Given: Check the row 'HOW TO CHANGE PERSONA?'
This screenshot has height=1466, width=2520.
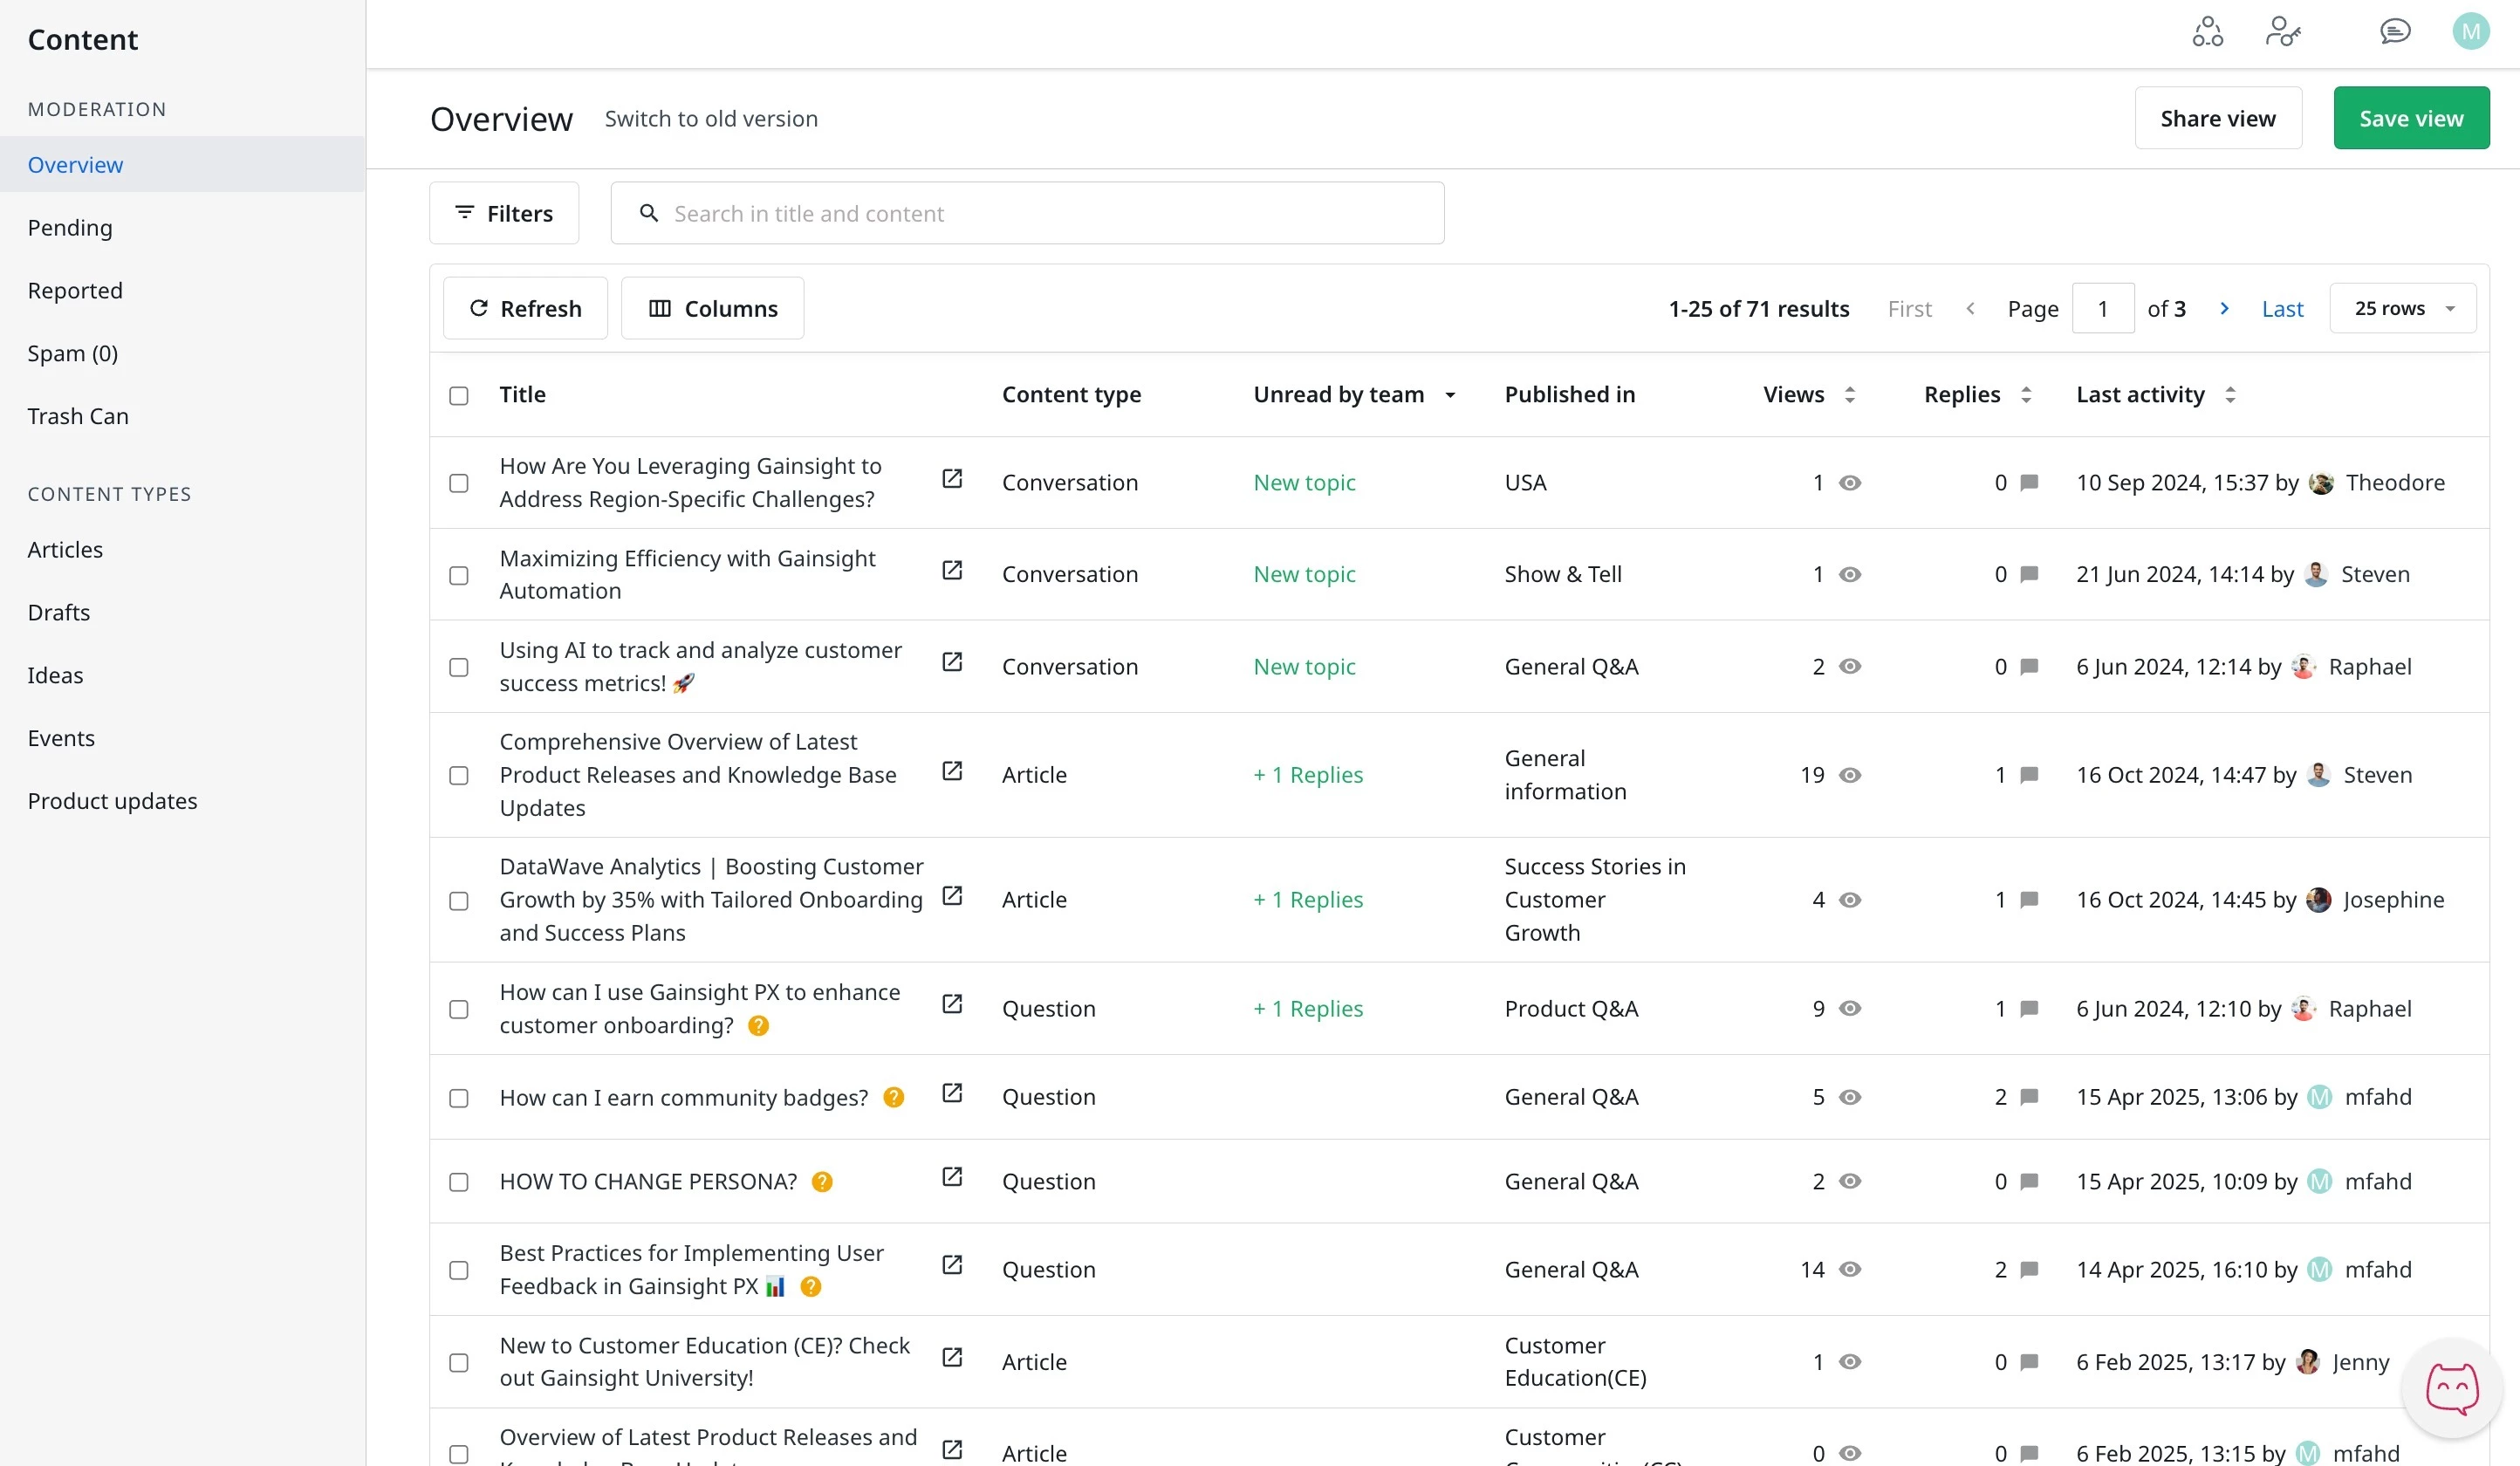Looking at the screenshot, I should [x=459, y=1183].
